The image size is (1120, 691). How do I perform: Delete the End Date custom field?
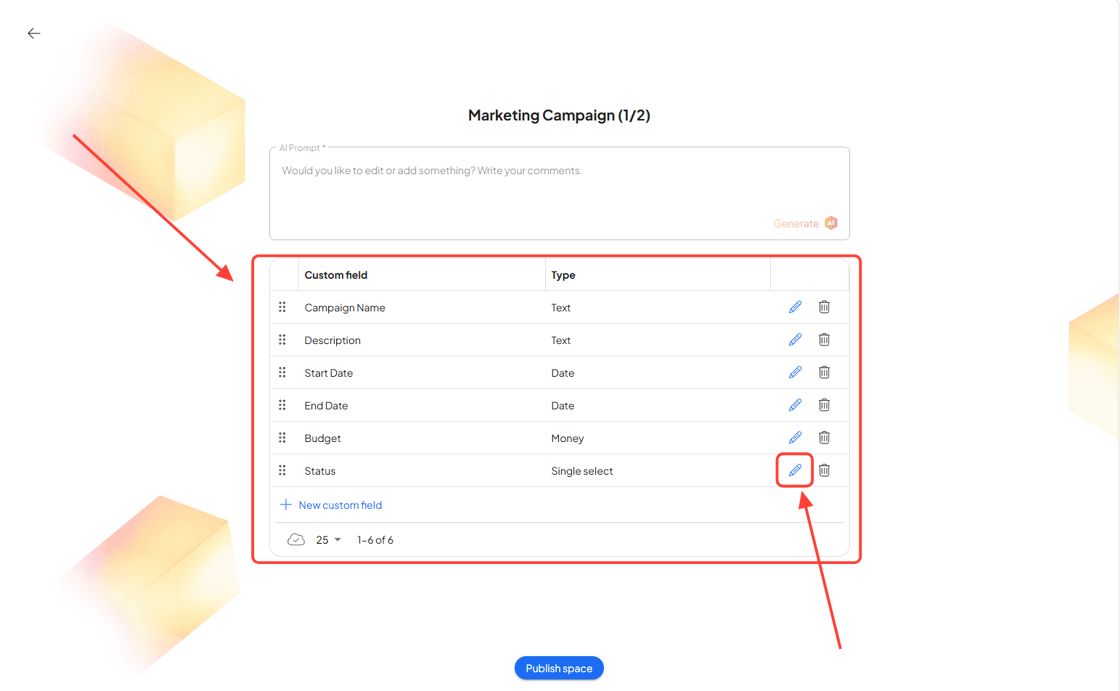pyautogui.click(x=824, y=405)
